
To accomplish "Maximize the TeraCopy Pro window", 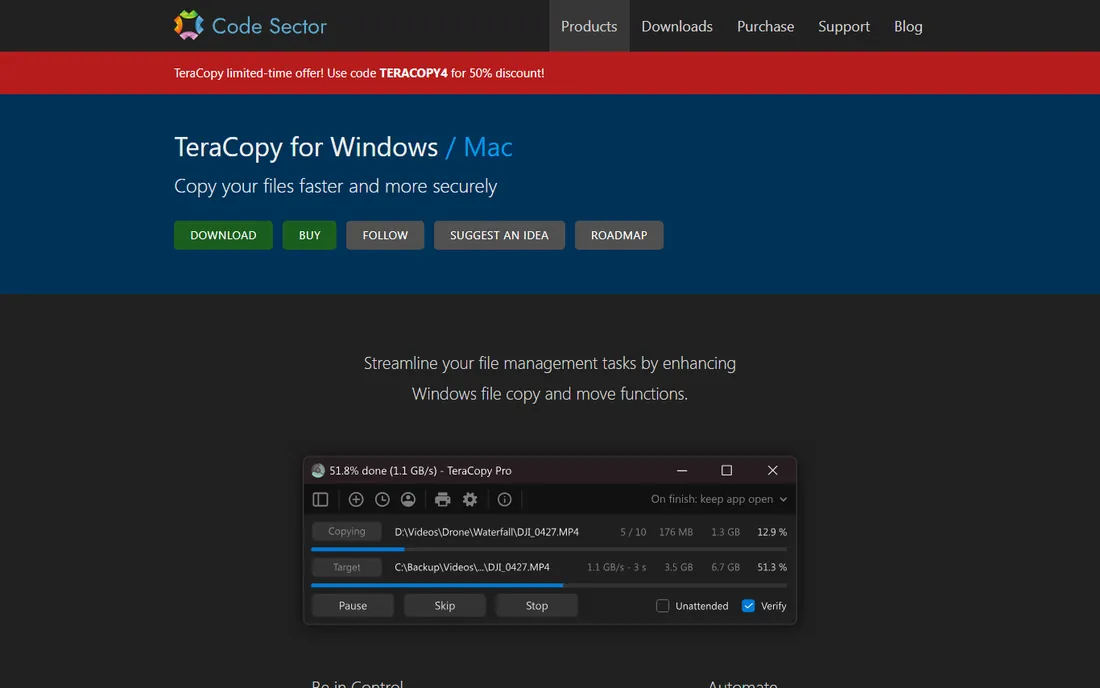I will click(727, 471).
